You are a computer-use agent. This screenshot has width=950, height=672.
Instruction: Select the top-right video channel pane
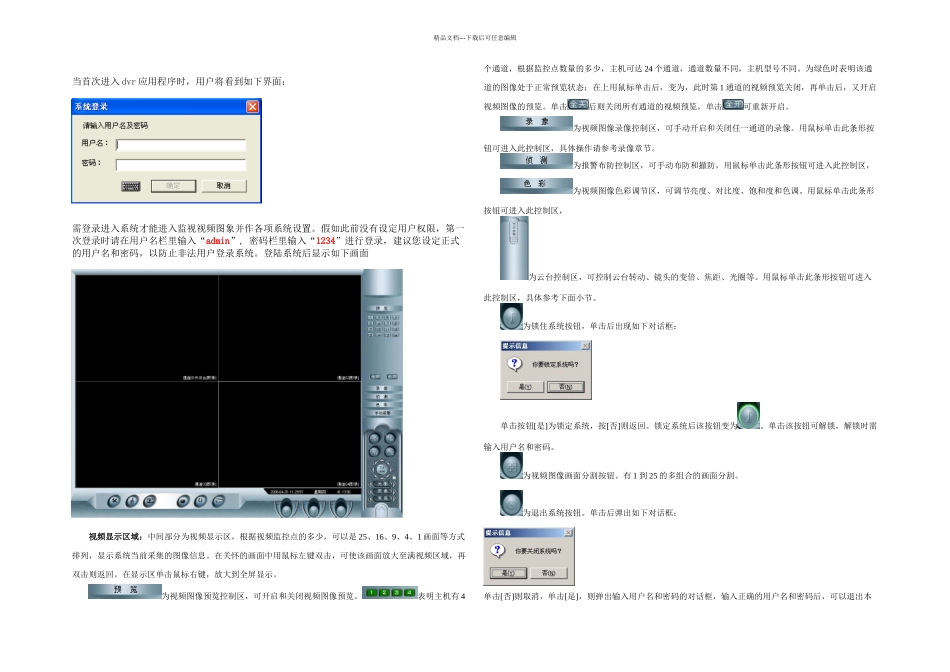290,328
